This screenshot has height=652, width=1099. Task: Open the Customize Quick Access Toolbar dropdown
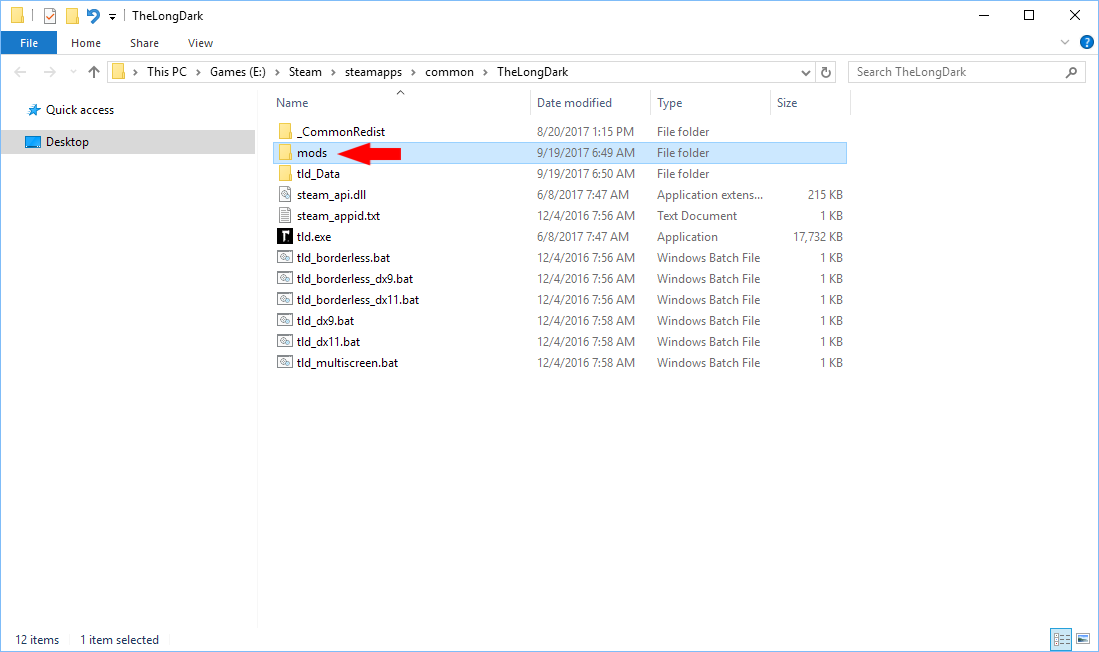click(x=112, y=16)
